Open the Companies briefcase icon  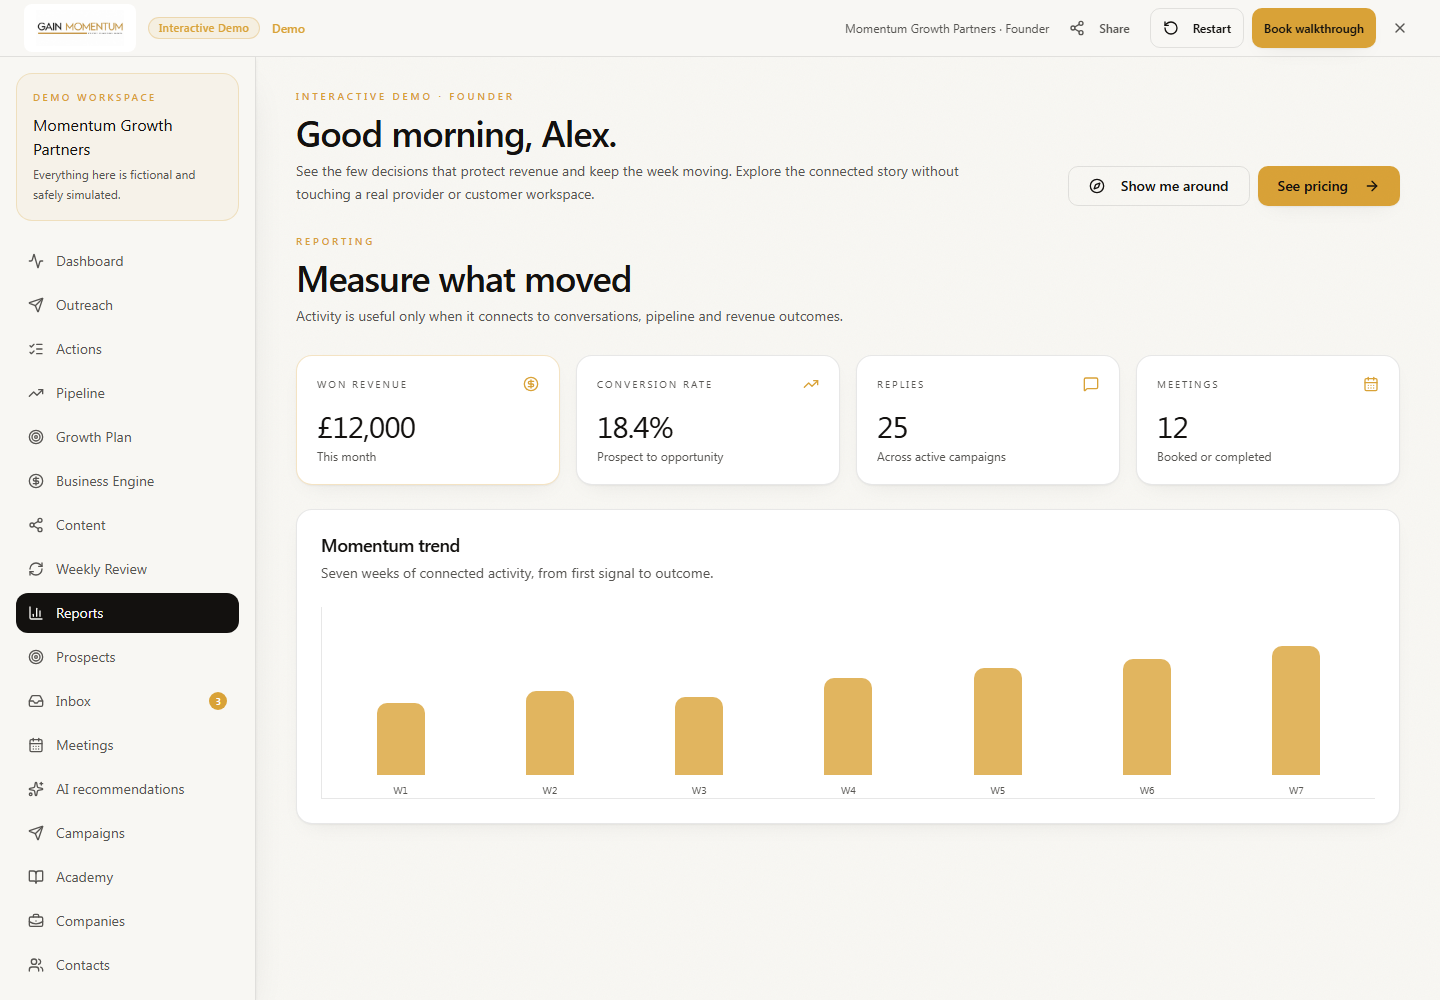(x=36, y=921)
